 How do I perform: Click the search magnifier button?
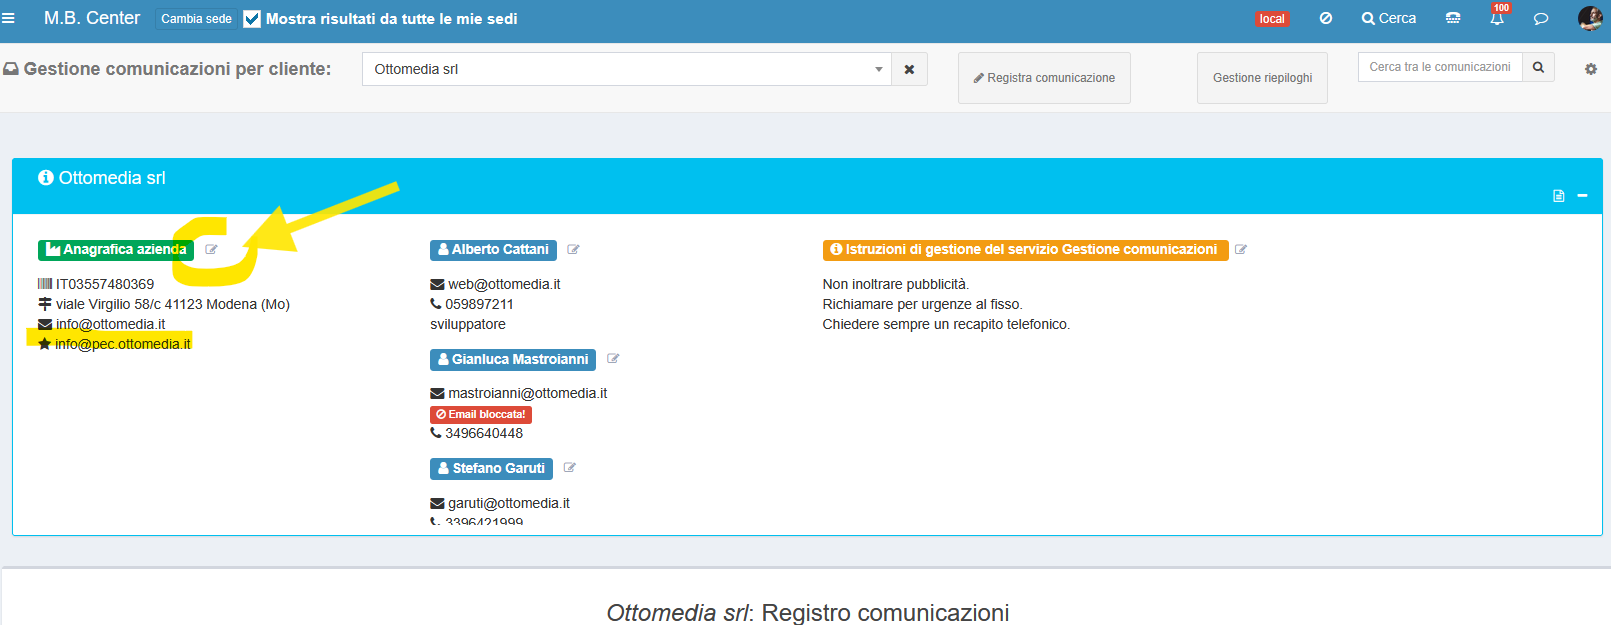click(x=1538, y=67)
